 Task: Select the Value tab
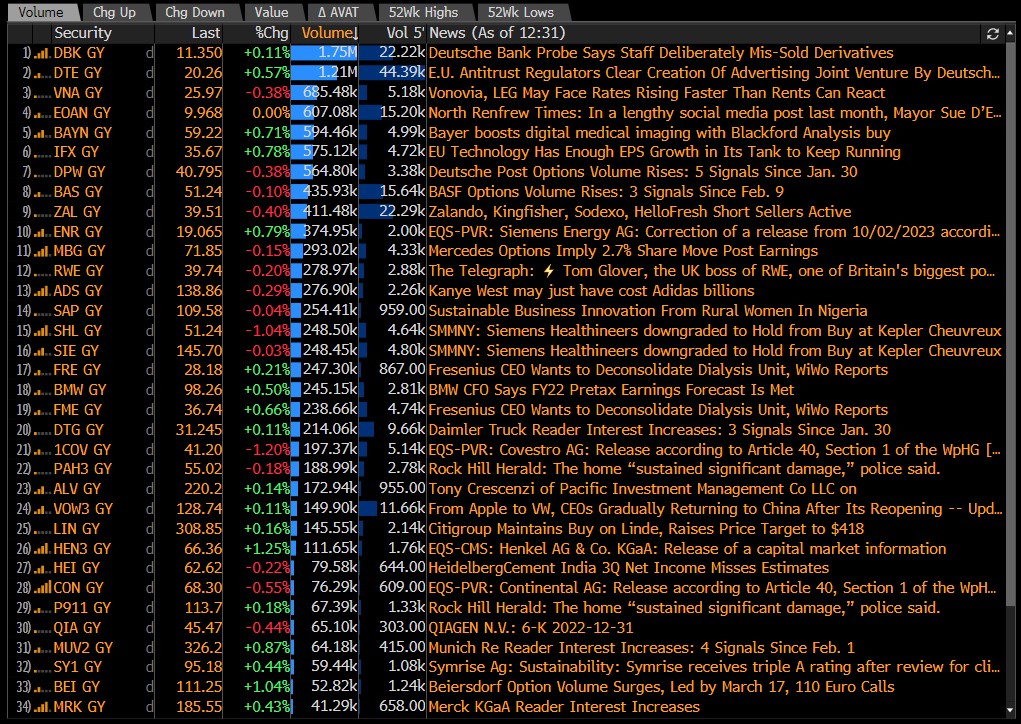click(272, 12)
